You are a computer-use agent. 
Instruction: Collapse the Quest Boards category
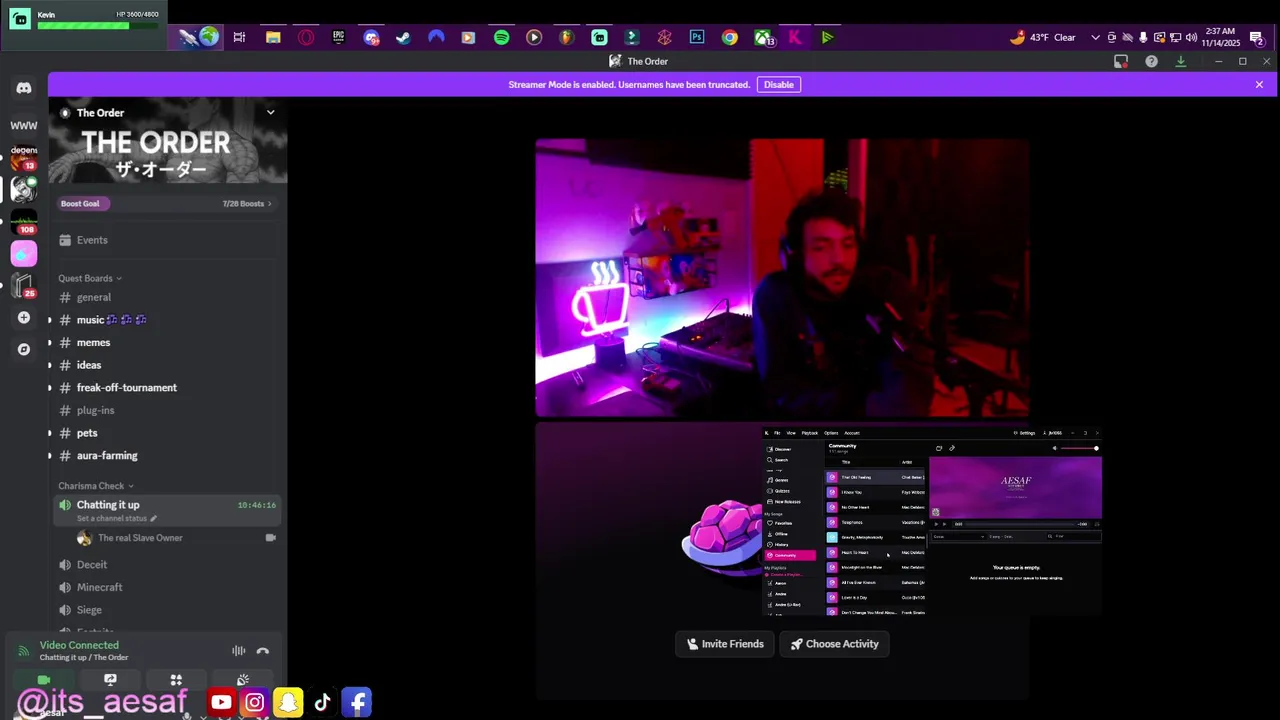89,278
